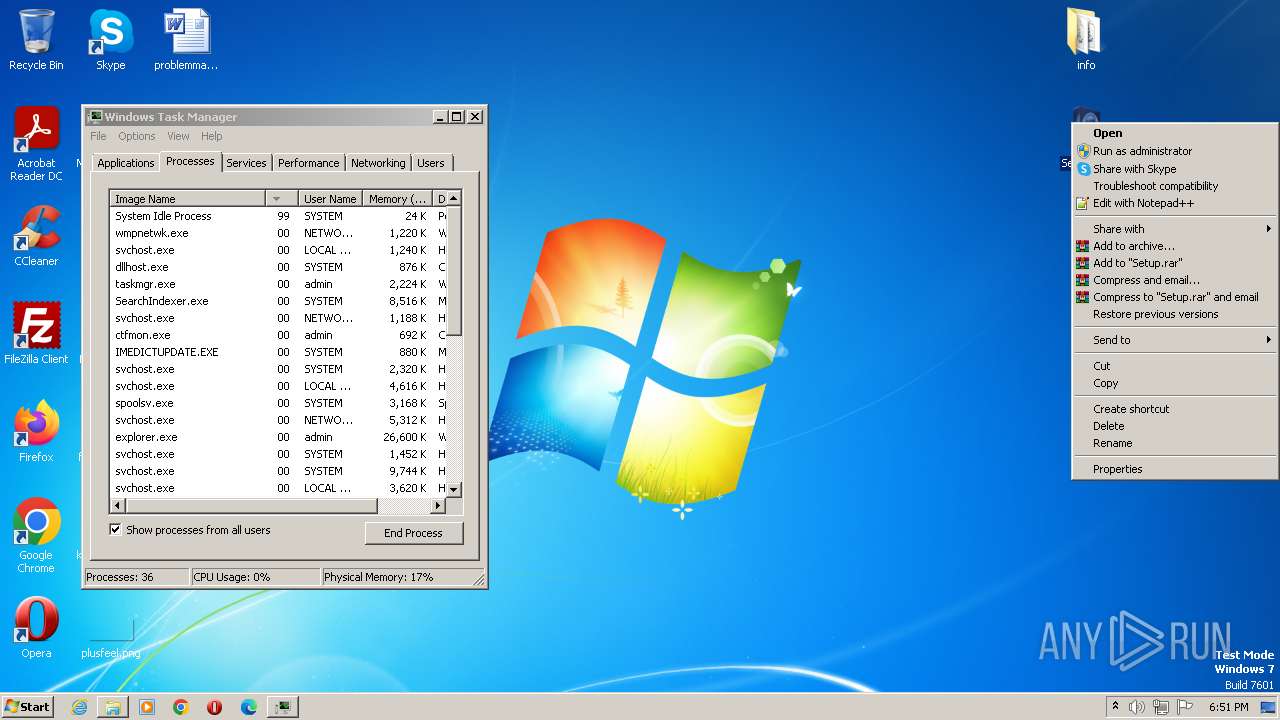Click CPU column sort arrow header

click(281, 199)
